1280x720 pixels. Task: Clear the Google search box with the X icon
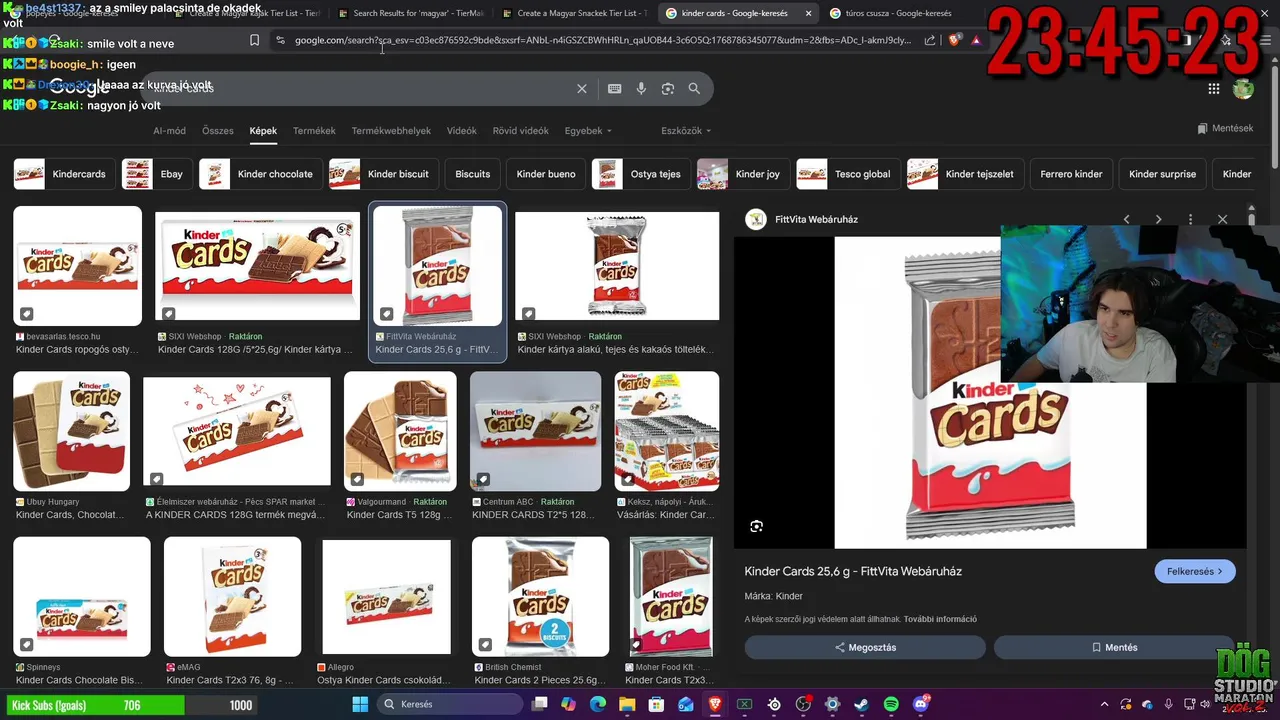[x=582, y=88]
